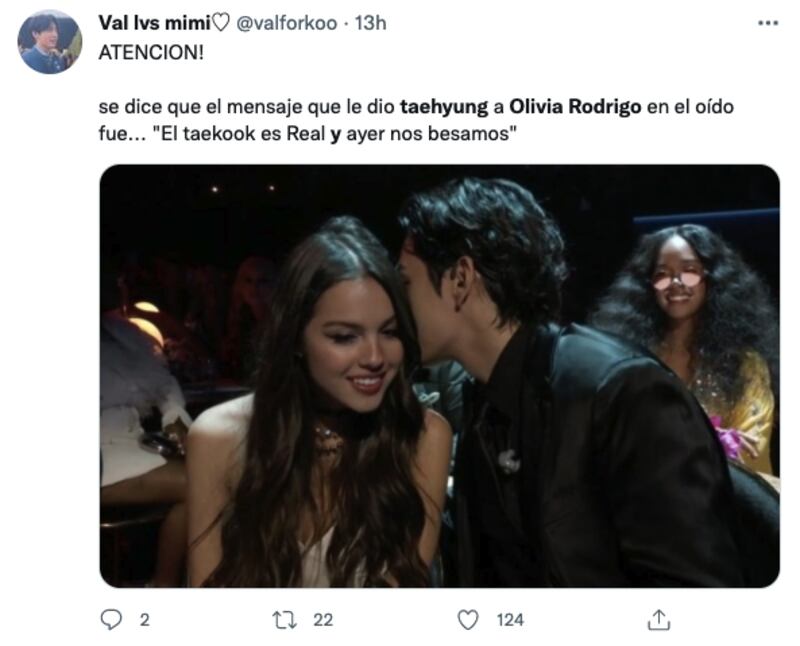This screenshot has height=646, width=800.
Task: Click the retweet count showing 22
Action: (x=322, y=620)
